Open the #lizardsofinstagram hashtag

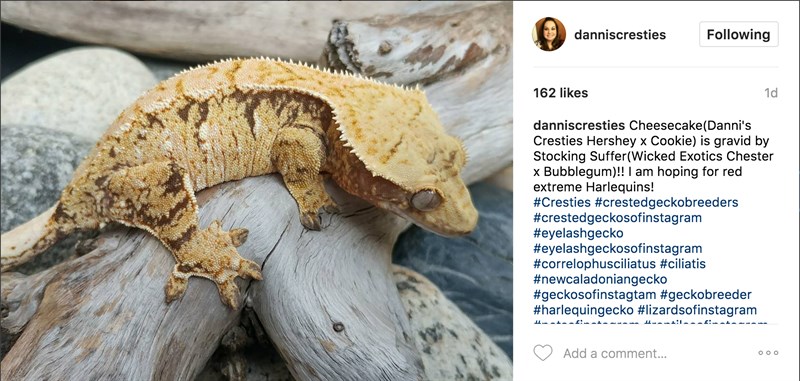click(x=697, y=310)
